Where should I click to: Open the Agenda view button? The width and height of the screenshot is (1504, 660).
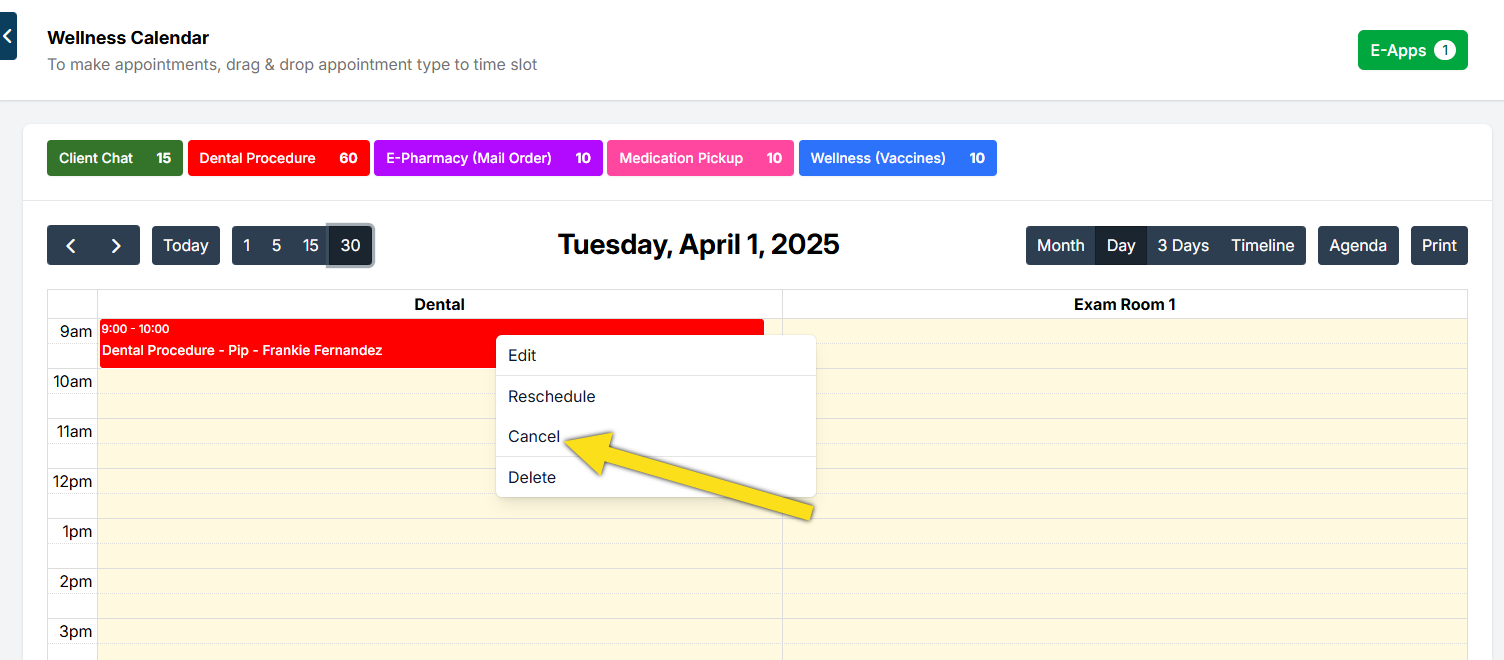click(x=1357, y=246)
